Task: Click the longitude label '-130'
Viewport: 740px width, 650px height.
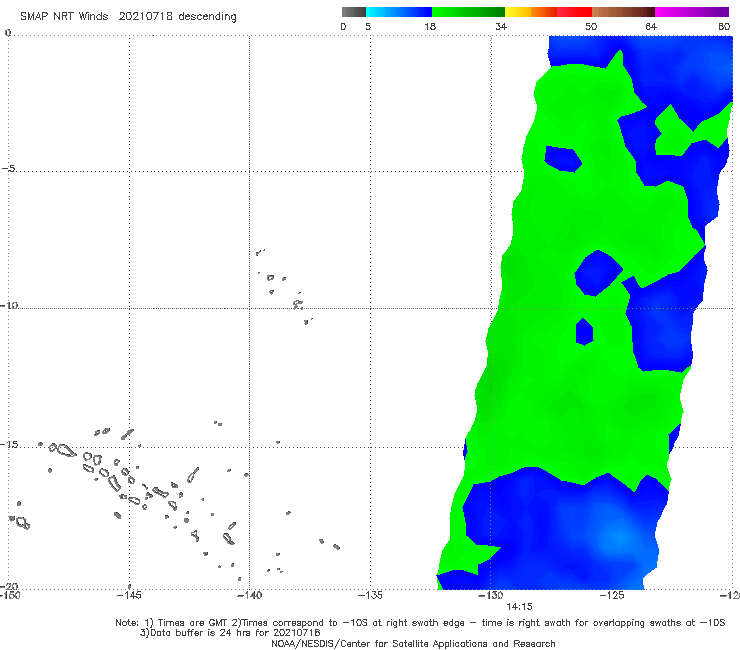Action: click(x=491, y=595)
